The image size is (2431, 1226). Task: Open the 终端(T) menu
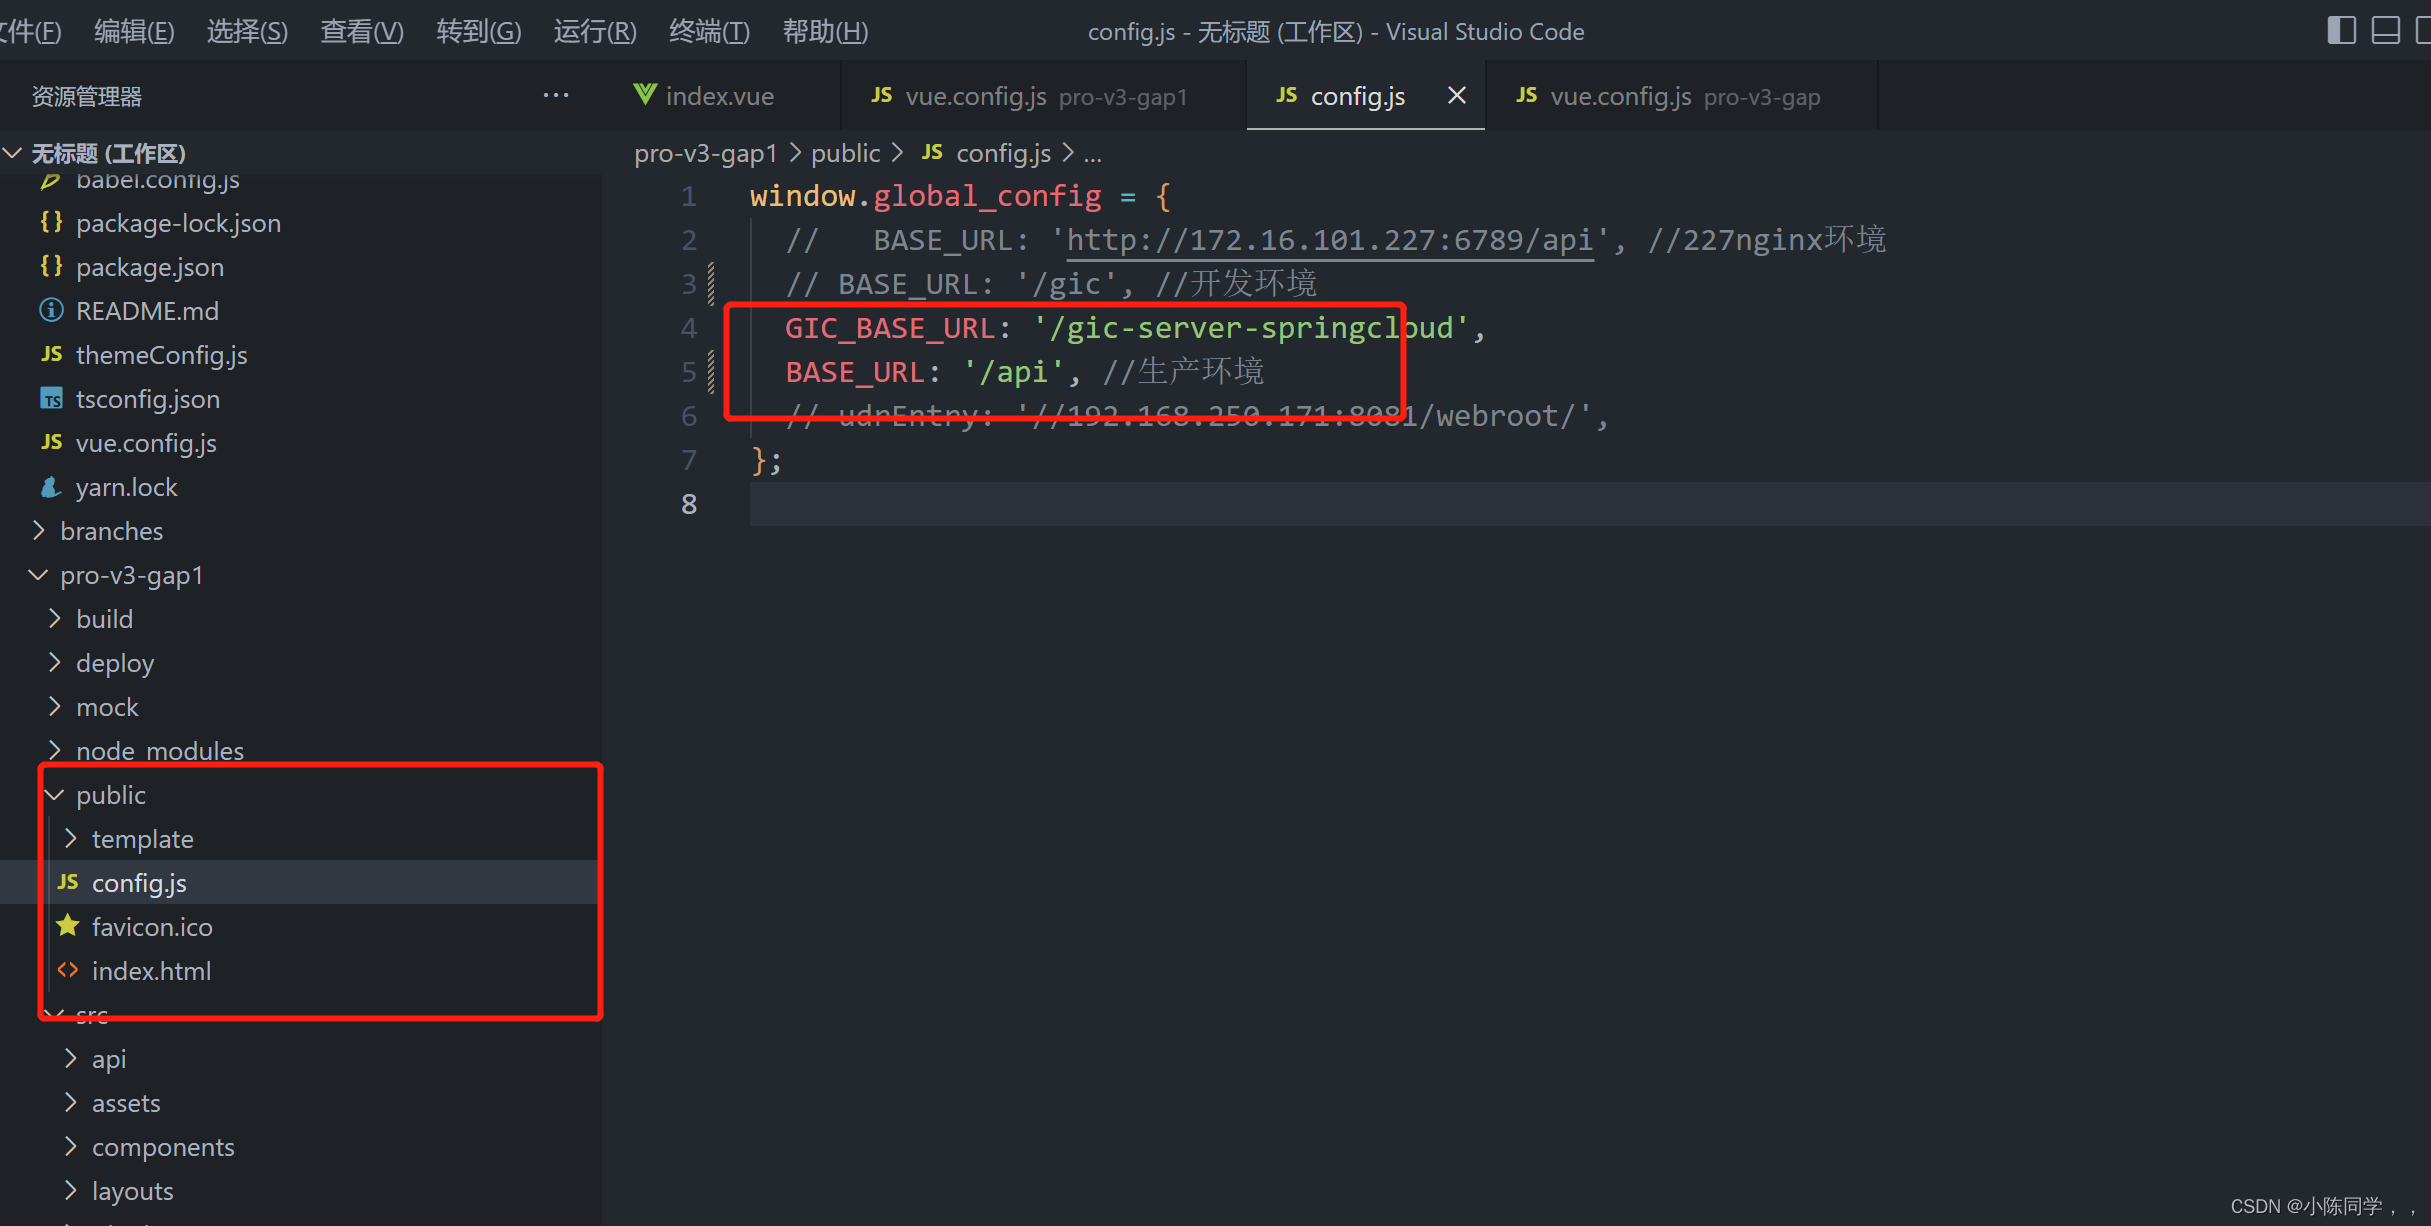click(708, 31)
